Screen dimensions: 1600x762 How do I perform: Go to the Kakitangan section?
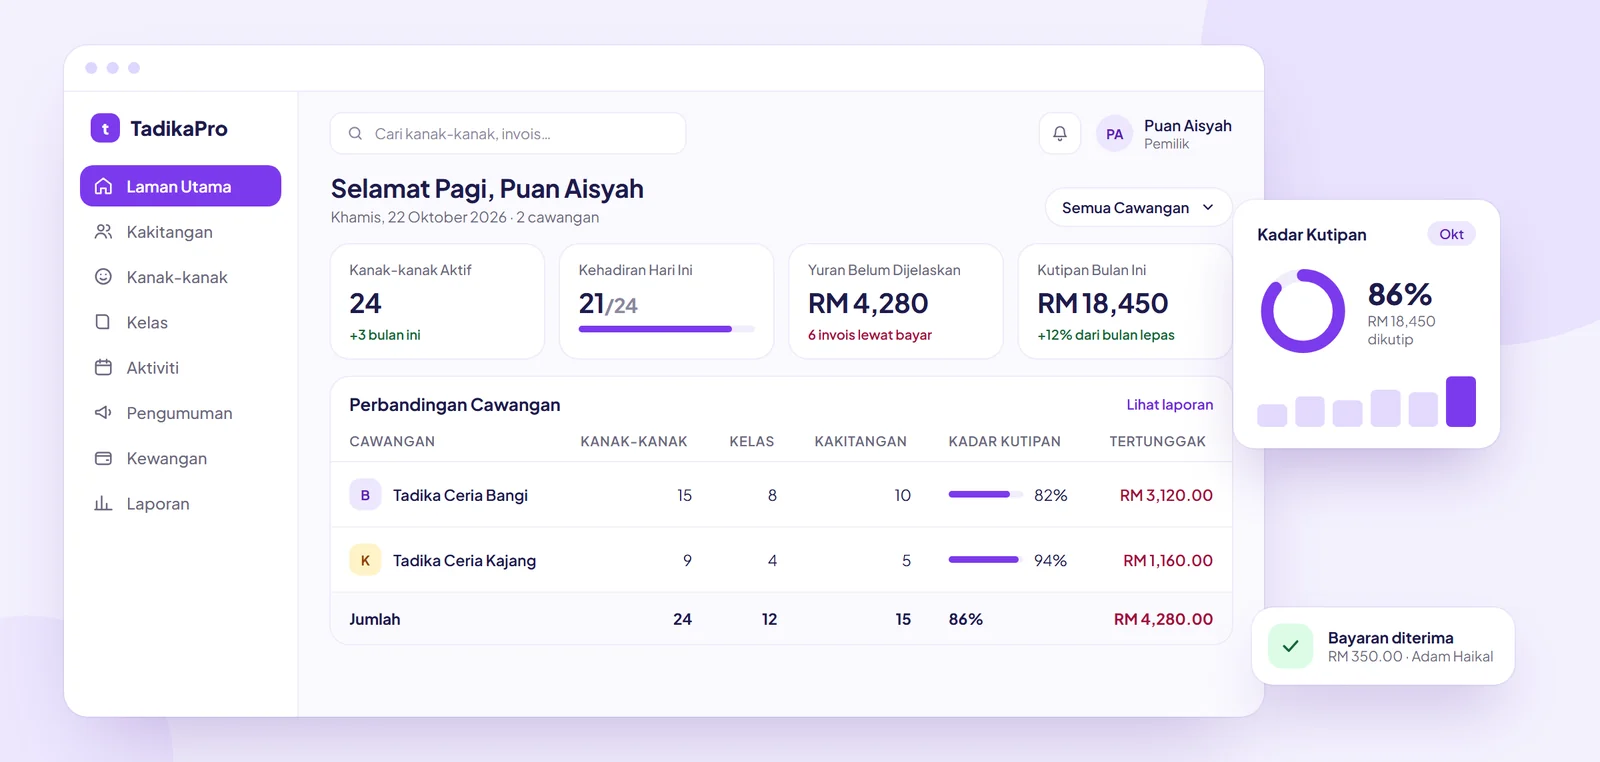point(180,232)
